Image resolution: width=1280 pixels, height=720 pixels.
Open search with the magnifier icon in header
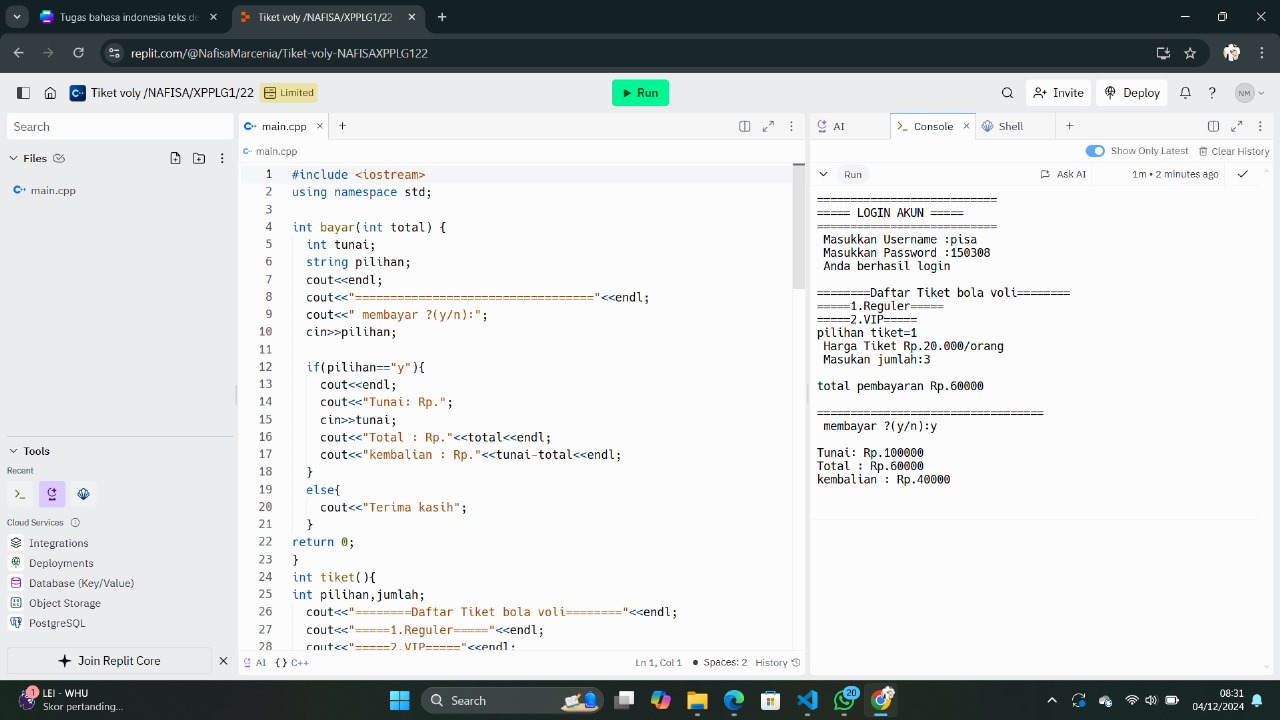pyautogui.click(x=1007, y=92)
